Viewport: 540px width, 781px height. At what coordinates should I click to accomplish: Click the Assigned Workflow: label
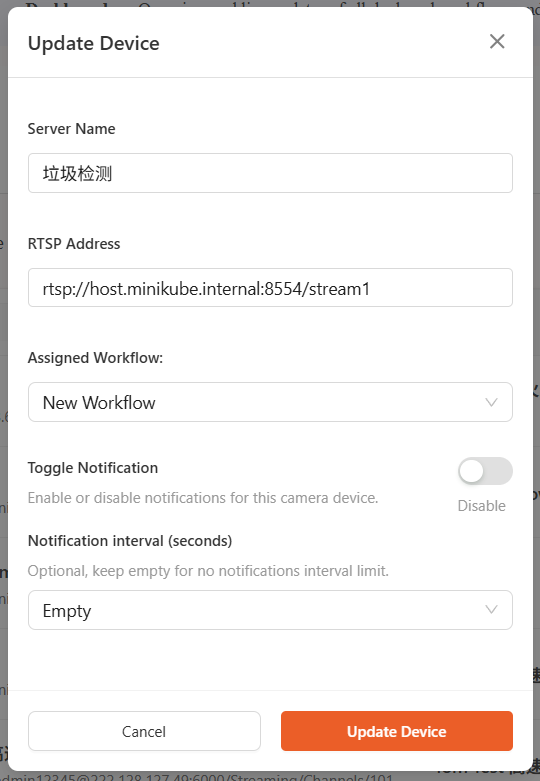(95, 358)
